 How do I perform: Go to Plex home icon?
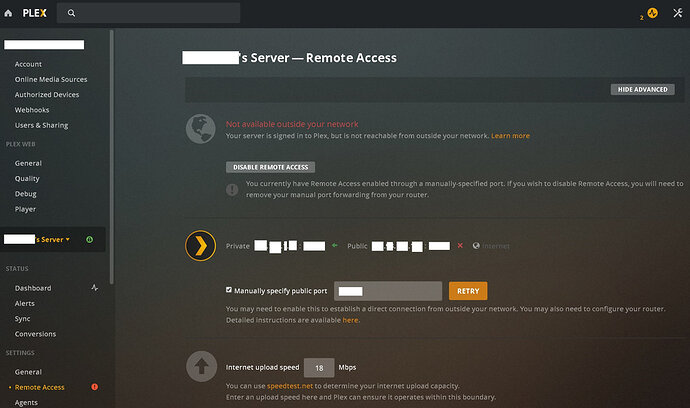(x=8, y=13)
